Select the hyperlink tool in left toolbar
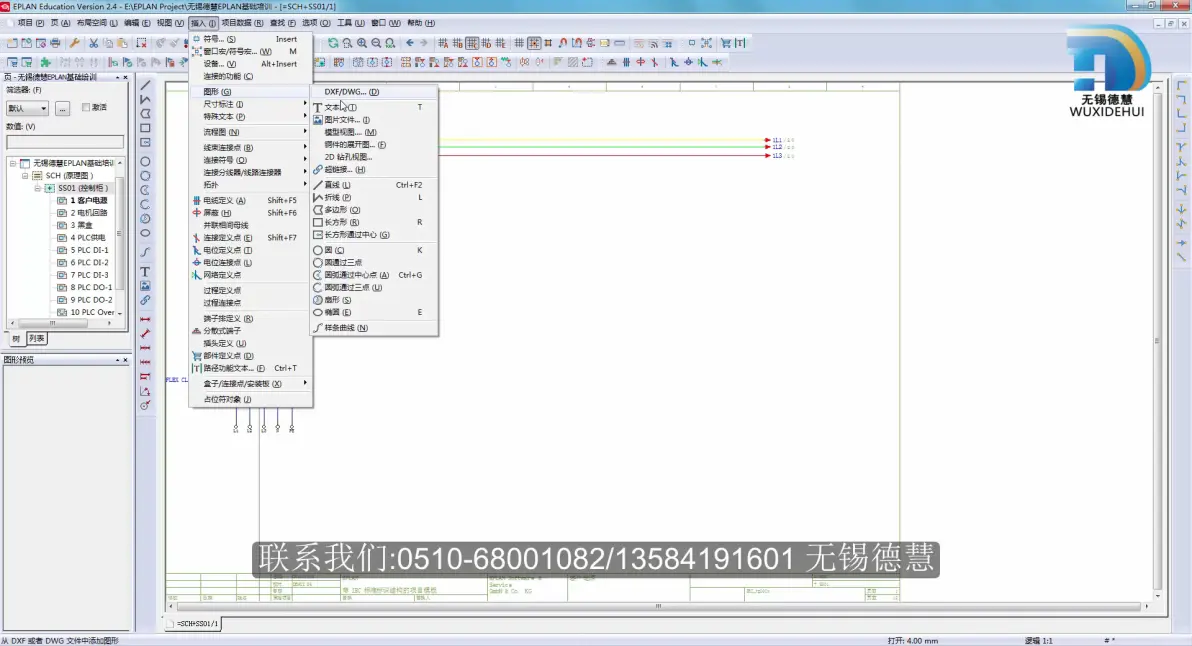 [x=145, y=300]
